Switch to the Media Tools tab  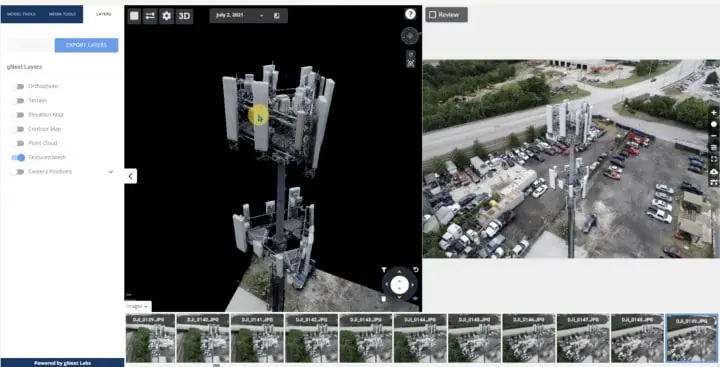click(62, 14)
